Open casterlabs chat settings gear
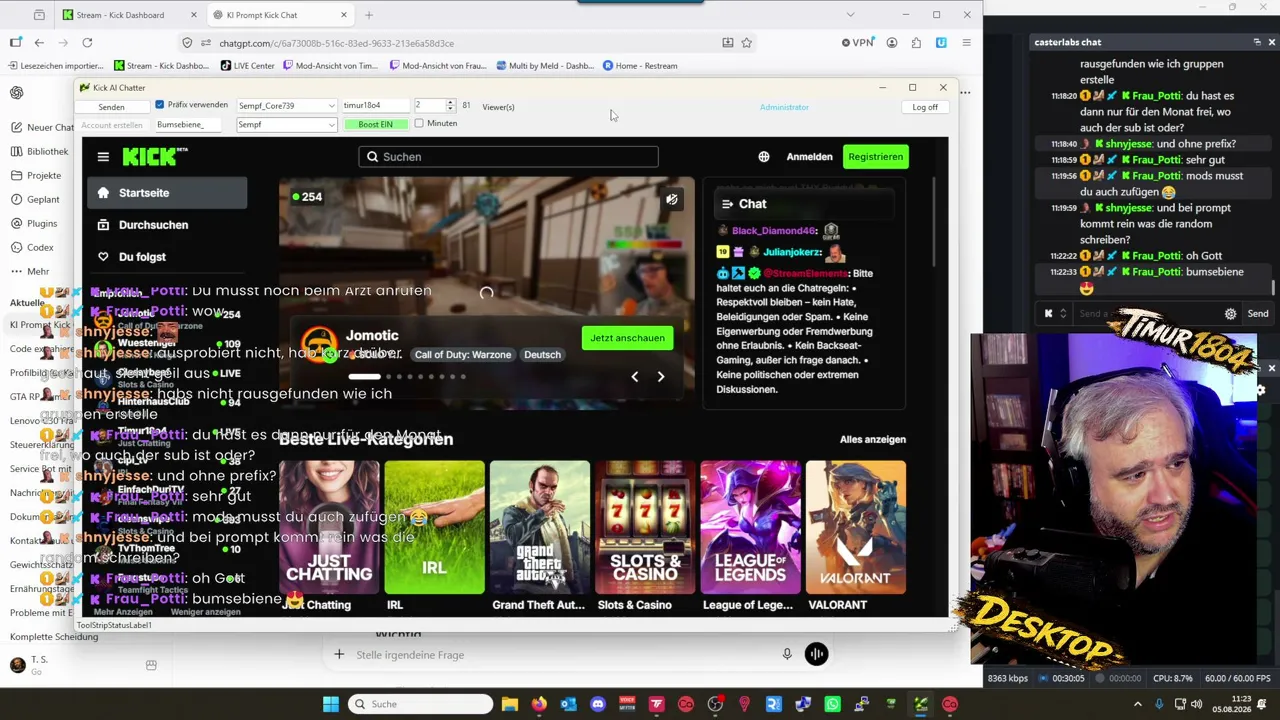 1231,314
